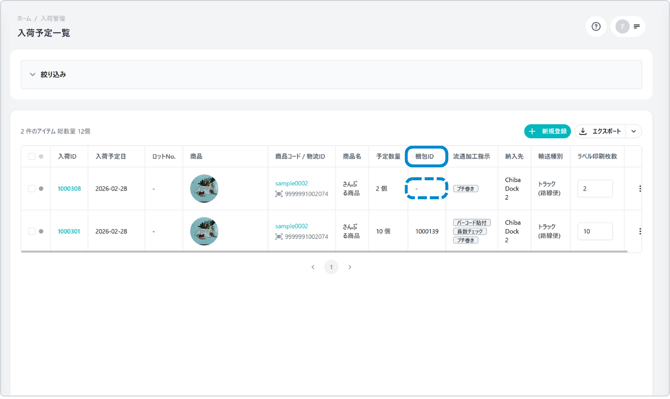Screen dimensions: 670x399
Task: Click the plus icon on 新規登録
Action: coord(532,131)
